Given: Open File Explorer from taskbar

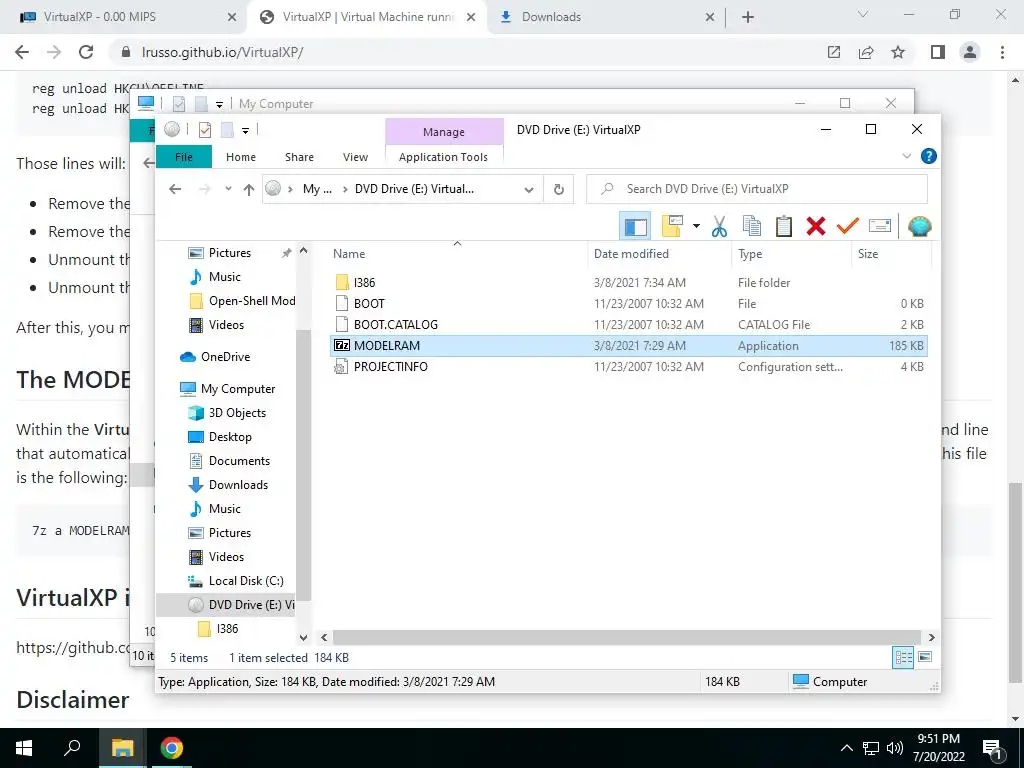Looking at the screenshot, I should pyautogui.click(x=122, y=748).
